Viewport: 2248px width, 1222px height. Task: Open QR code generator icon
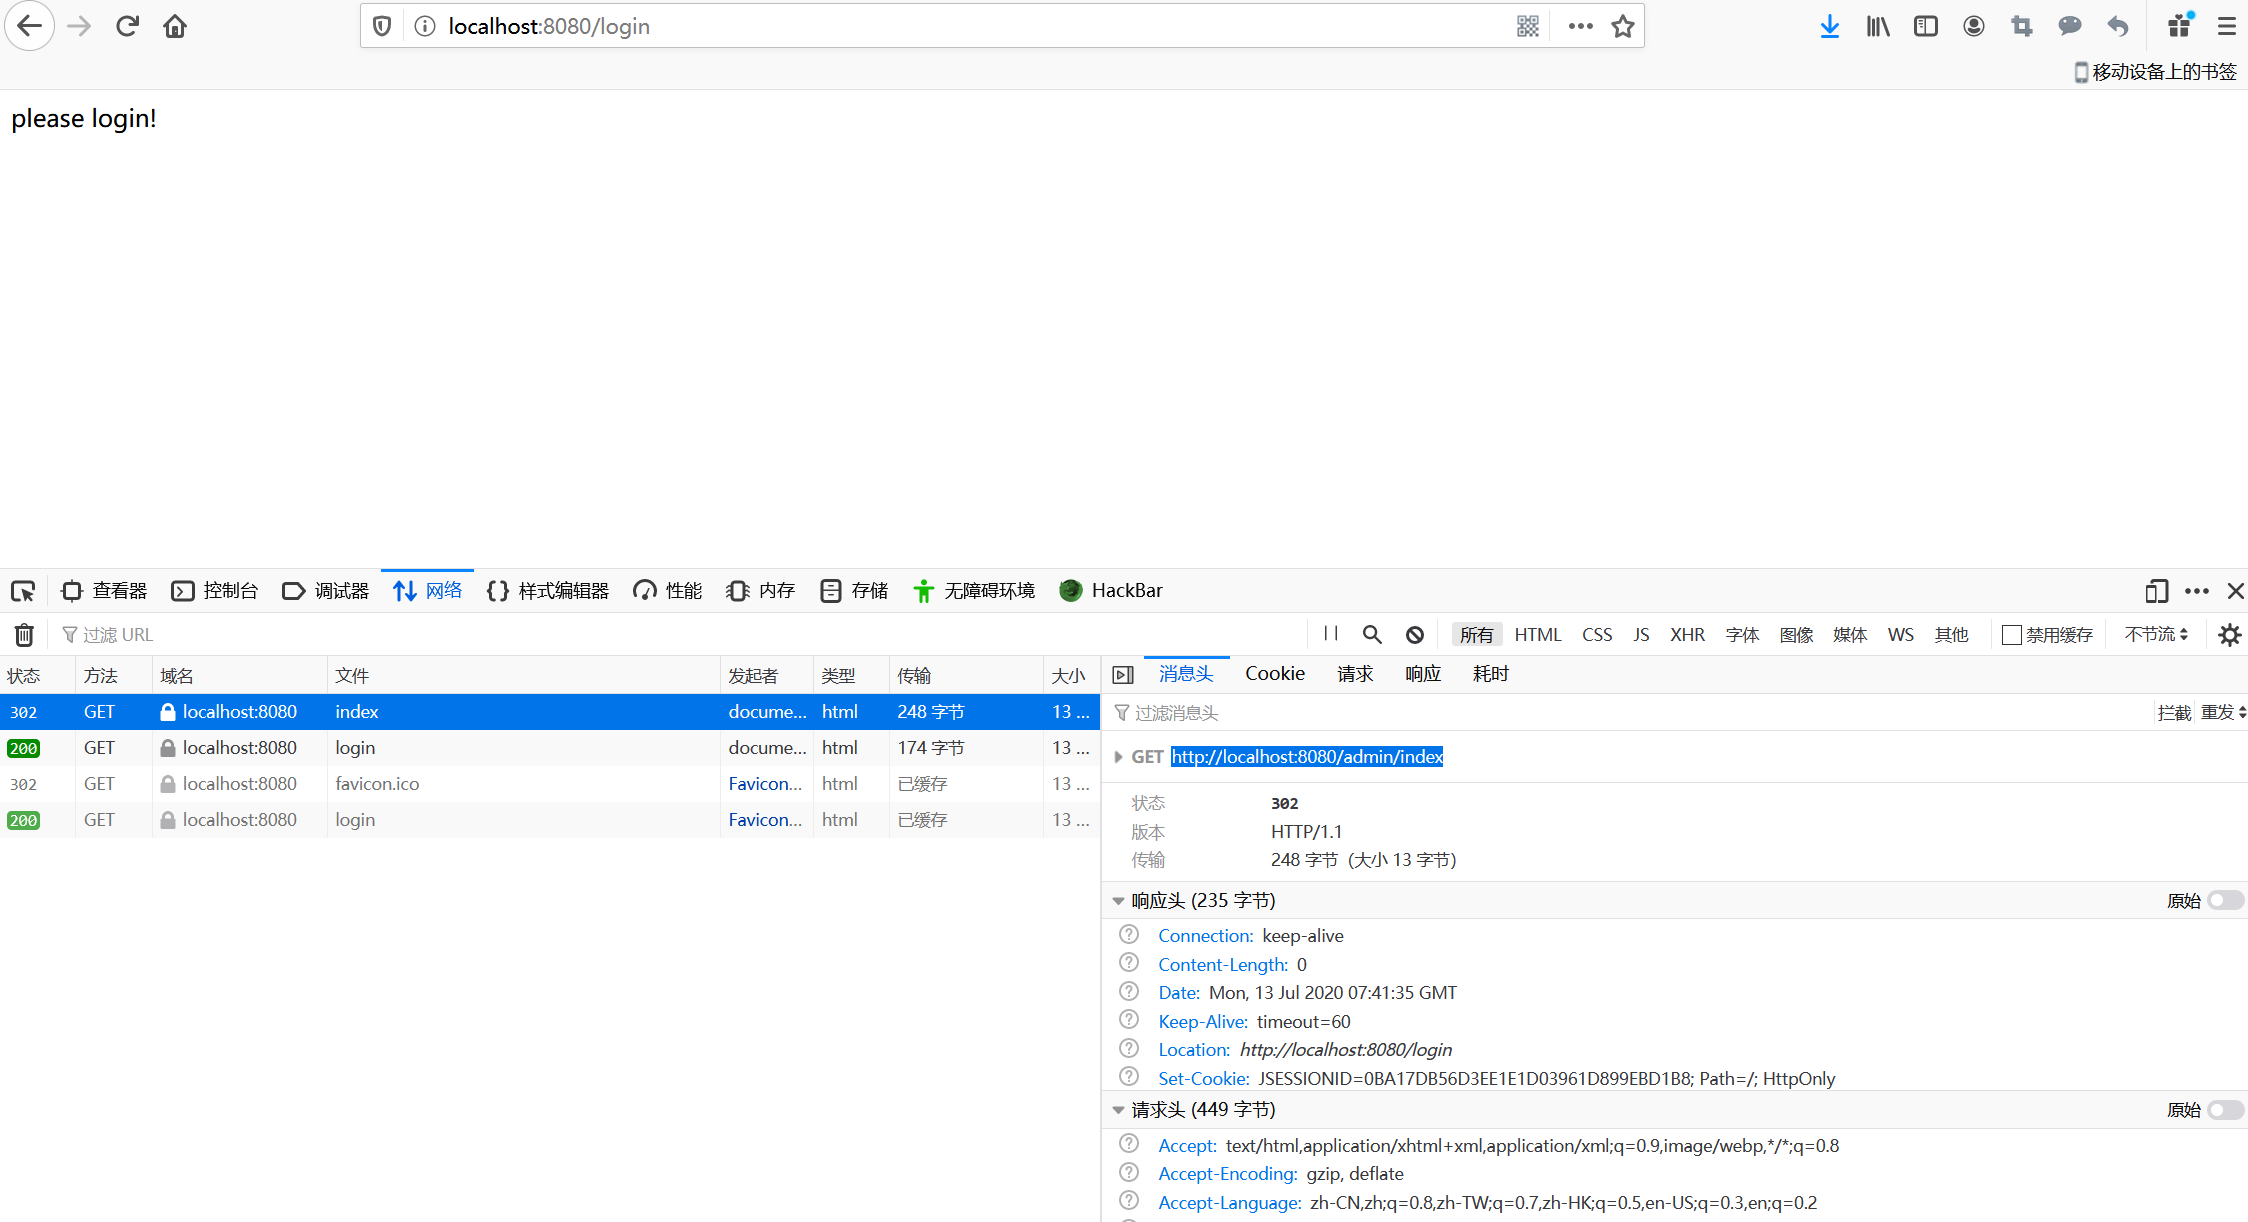point(1527,26)
